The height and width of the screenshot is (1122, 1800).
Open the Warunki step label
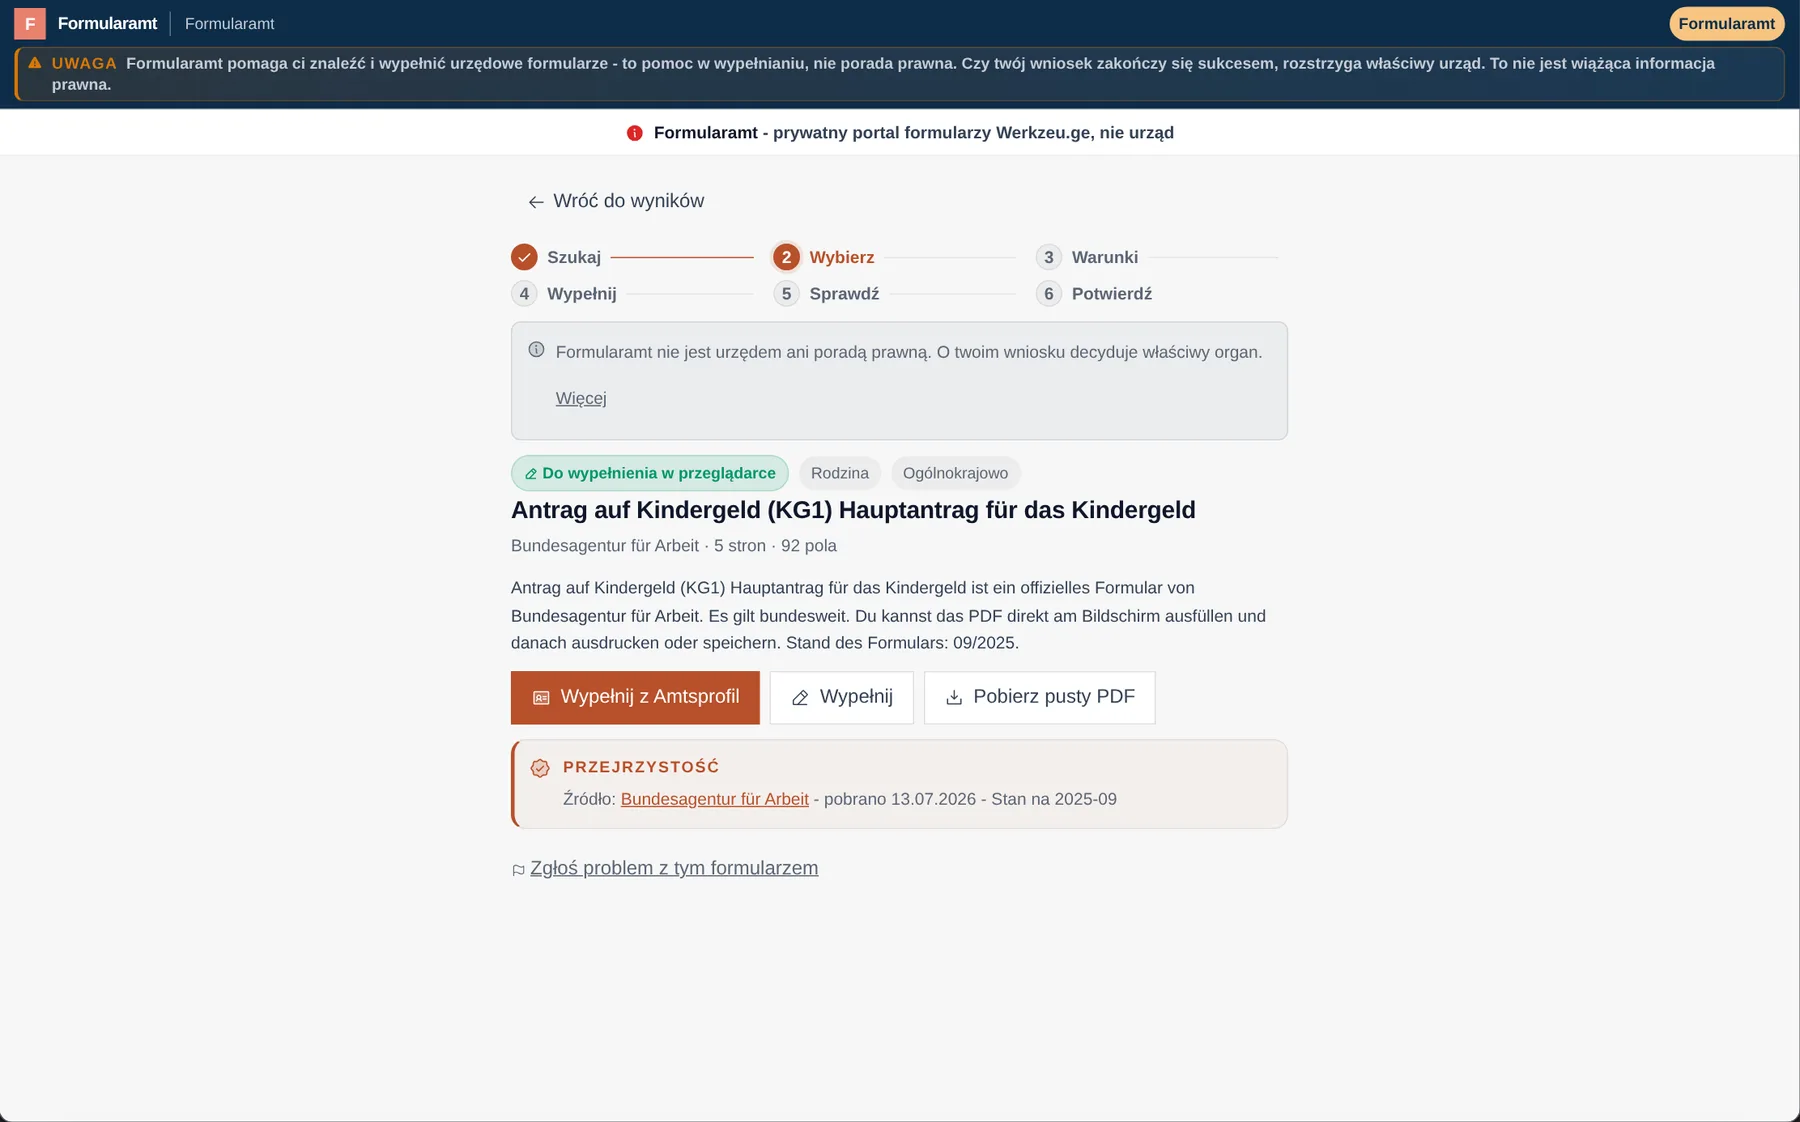pyautogui.click(x=1105, y=257)
